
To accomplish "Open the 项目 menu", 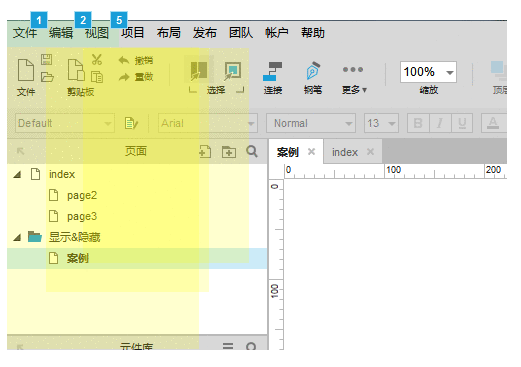I will pos(133,33).
